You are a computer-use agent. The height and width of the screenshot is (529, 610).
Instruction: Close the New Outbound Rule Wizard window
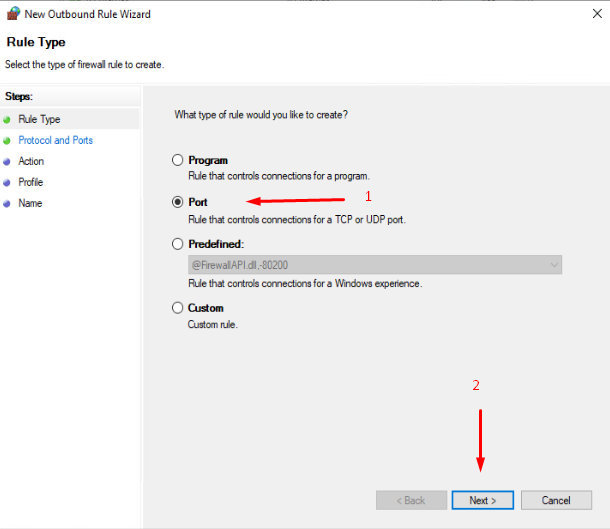click(x=597, y=14)
